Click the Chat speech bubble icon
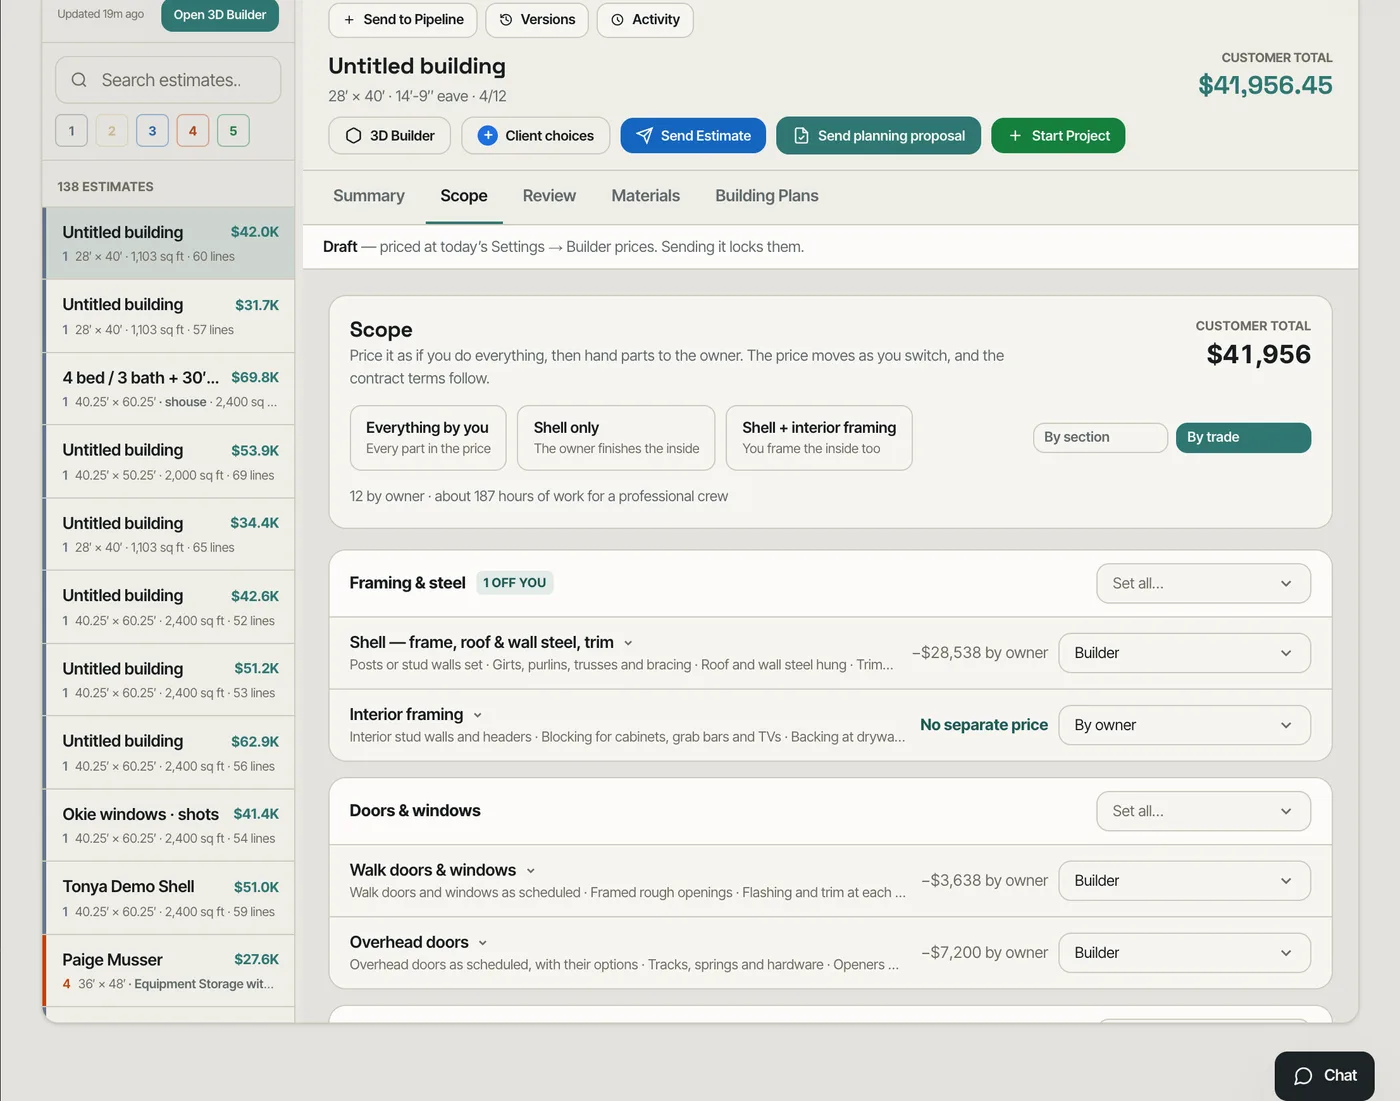The image size is (1400, 1101). pyautogui.click(x=1303, y=1076)
